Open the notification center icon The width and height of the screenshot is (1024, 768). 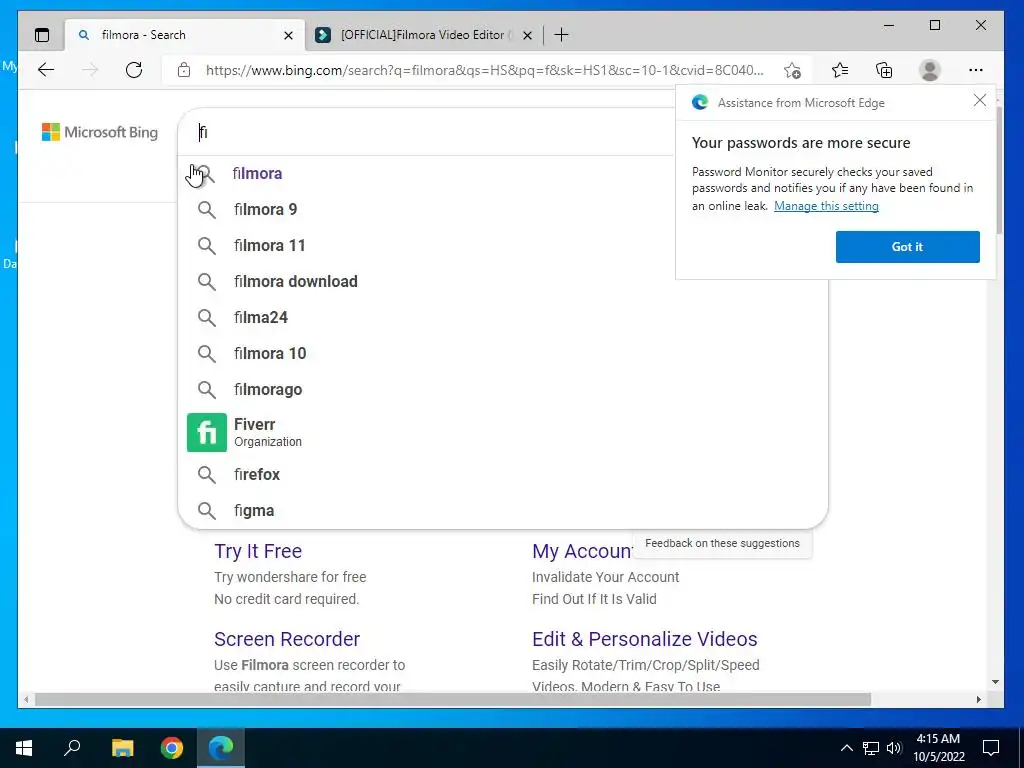coord(991,748)
